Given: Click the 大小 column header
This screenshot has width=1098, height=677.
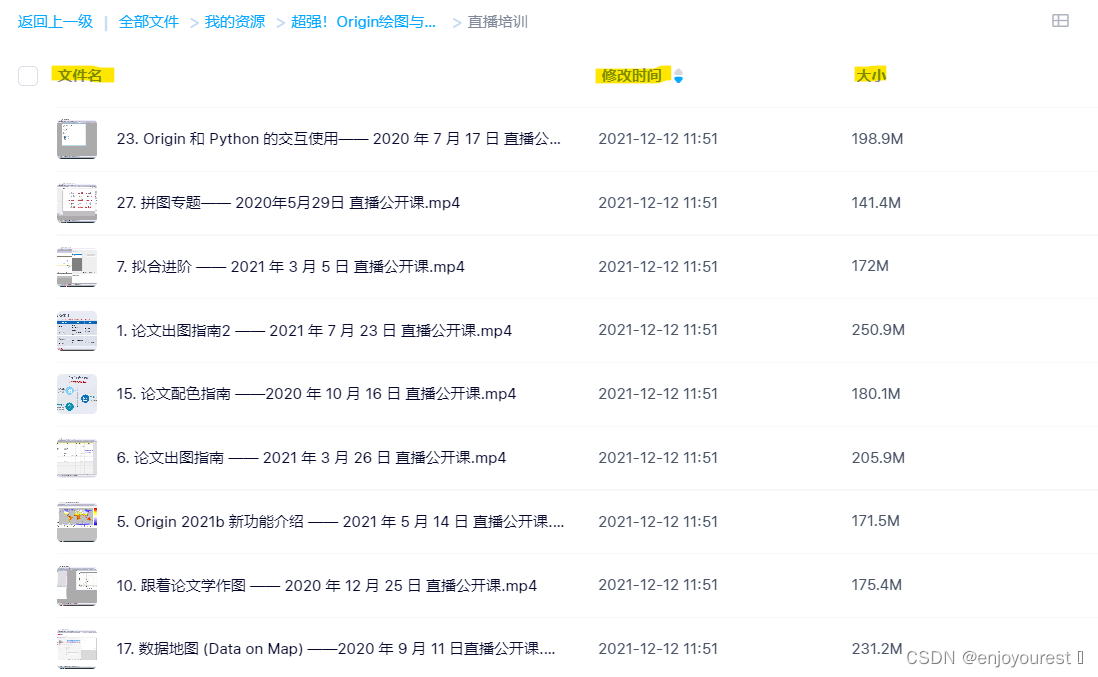Looking at the screenshot, I should coord(870,74).
